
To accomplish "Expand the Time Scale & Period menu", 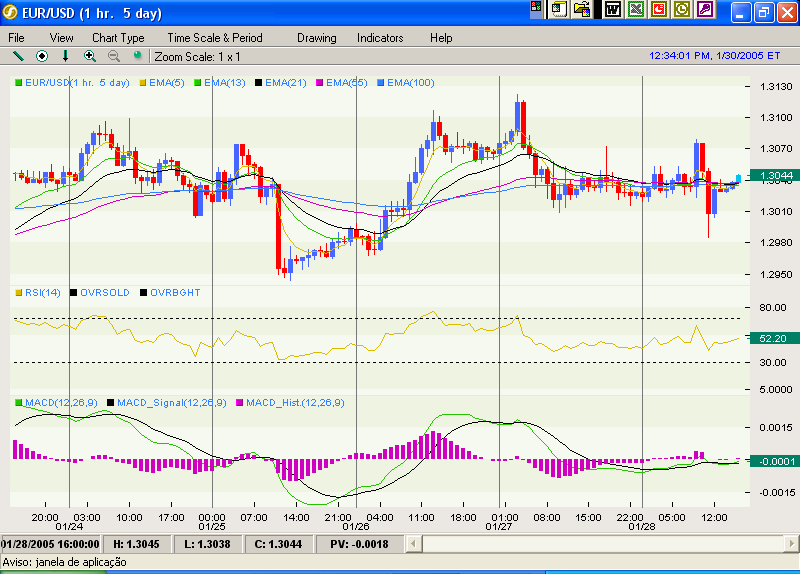I will 215,38.
